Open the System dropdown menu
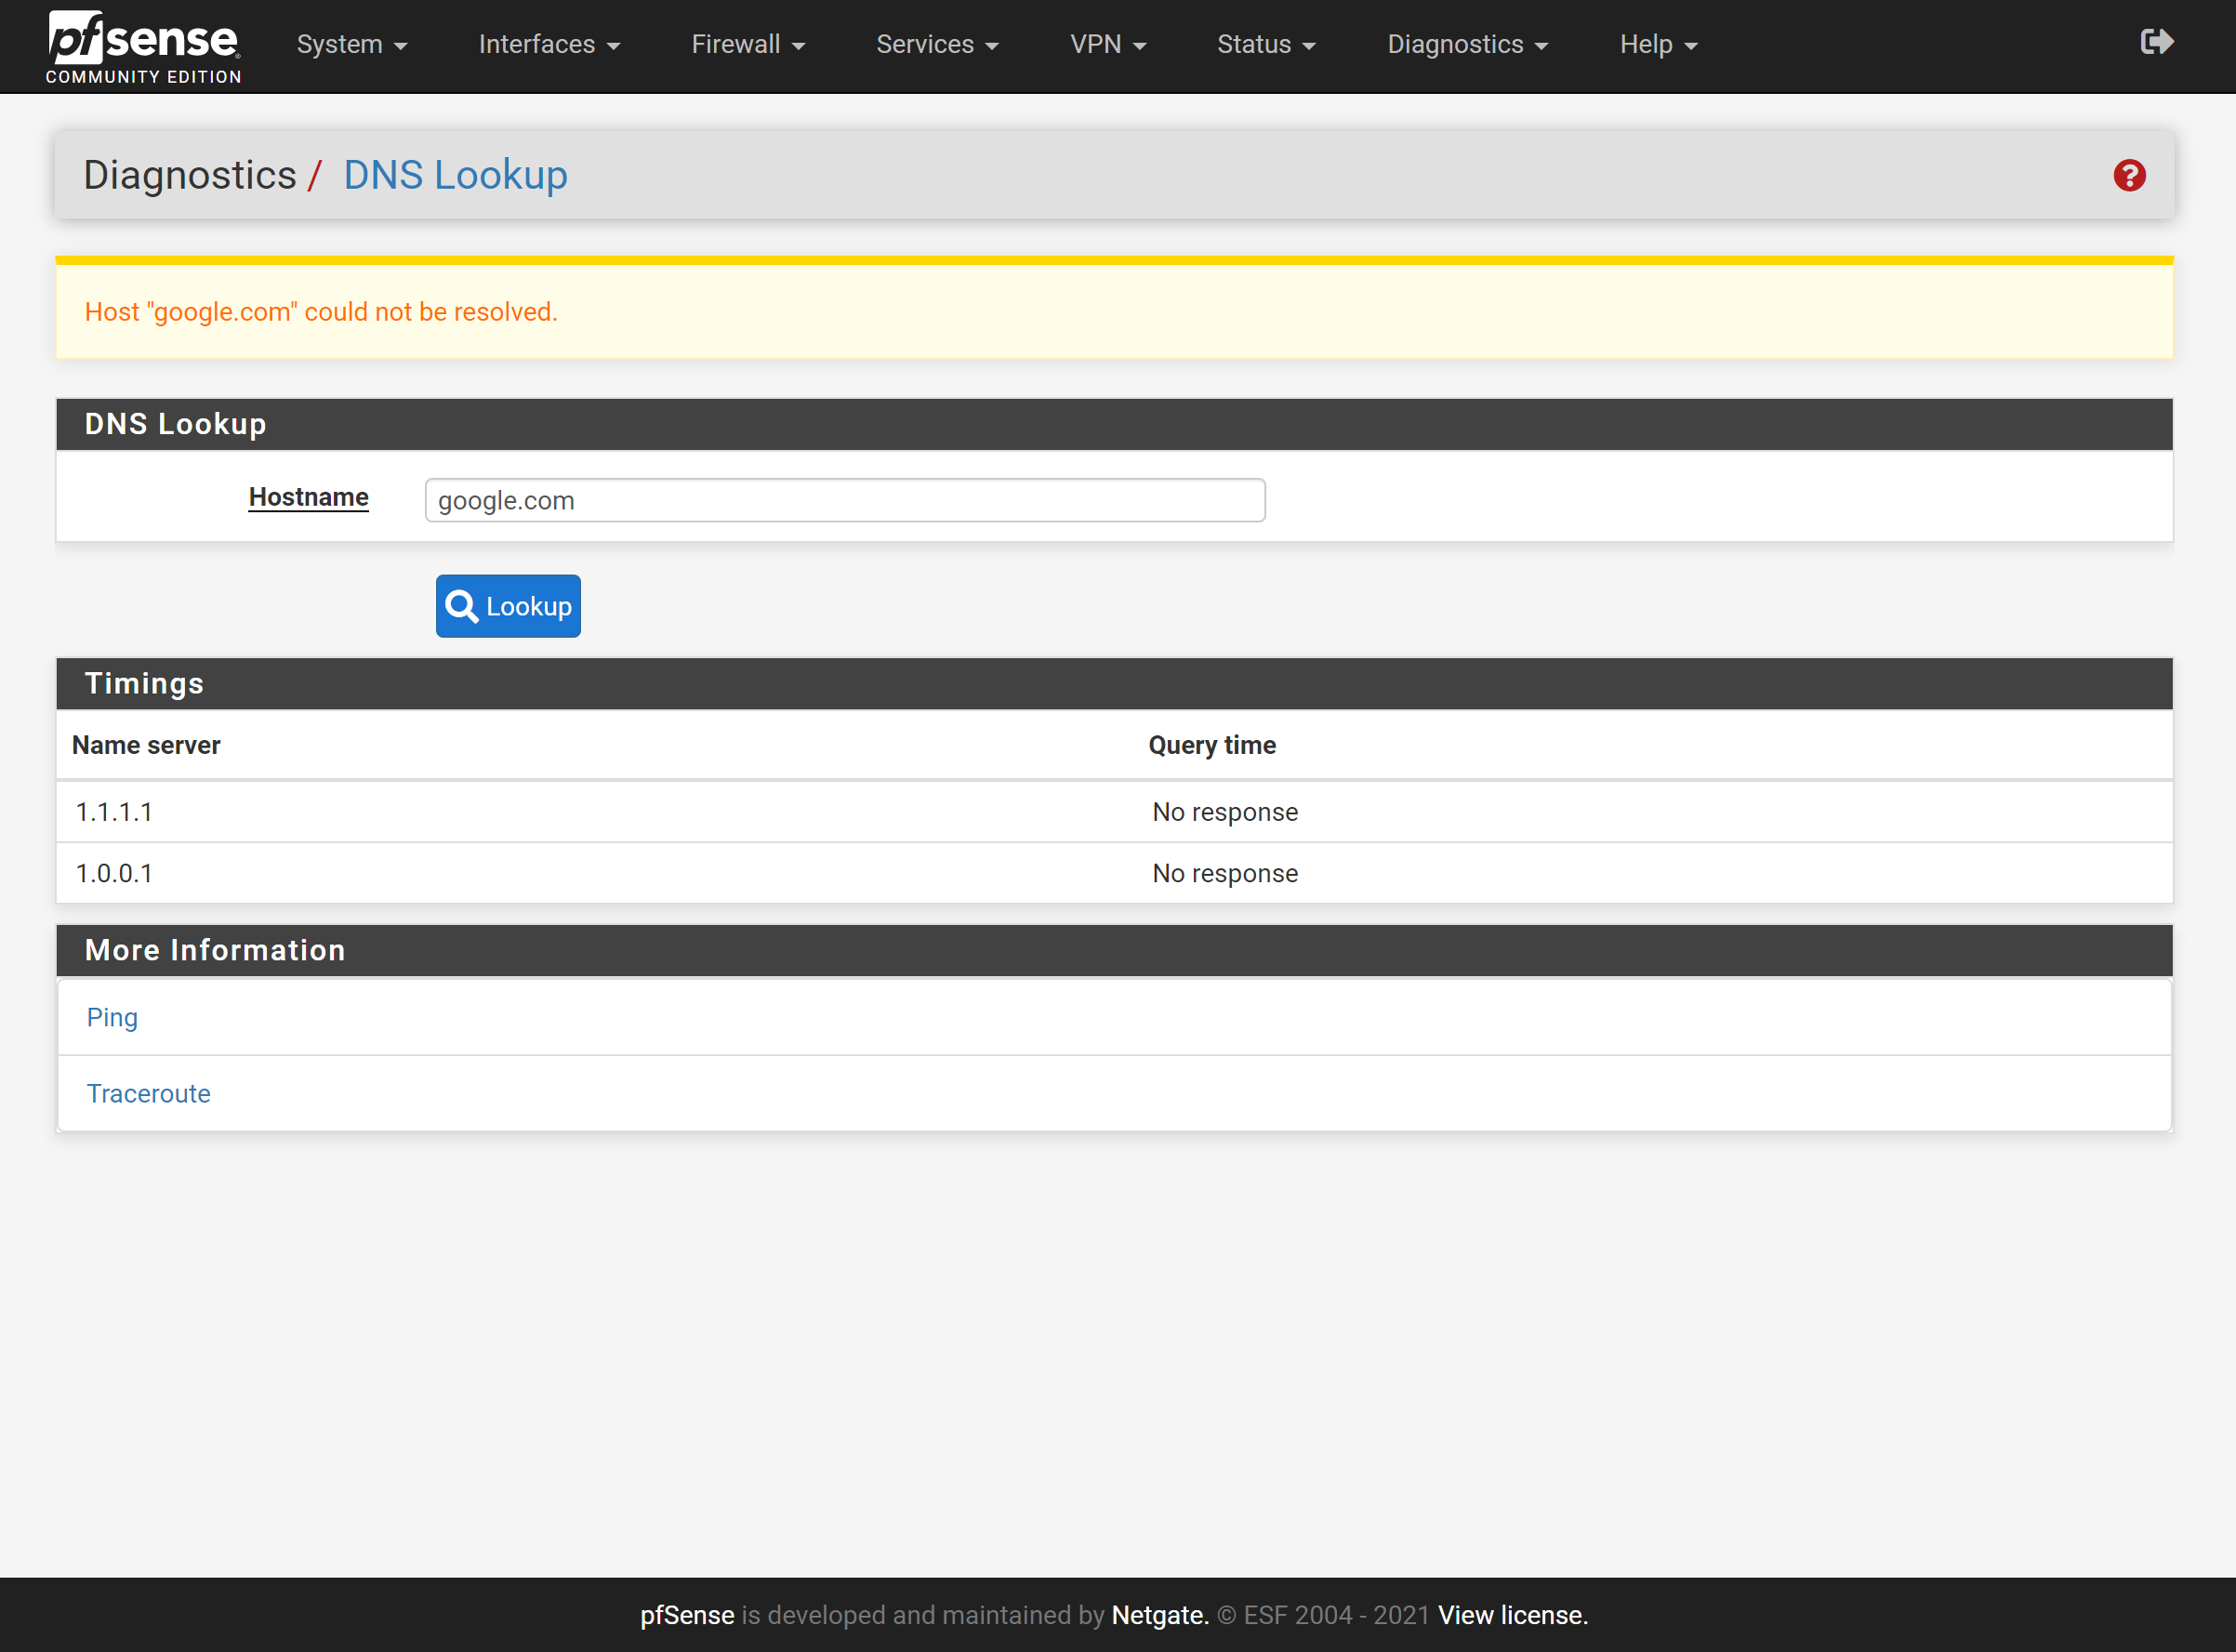This screenshot has height=1652, width=2236. (351, 45)
